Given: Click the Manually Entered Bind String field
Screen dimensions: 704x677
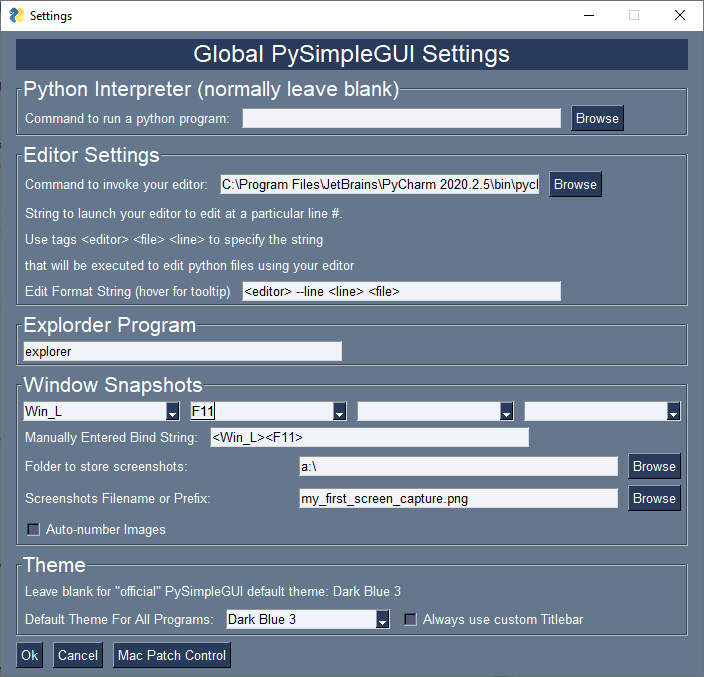Looking at the screenshot, I should (370, 437).
